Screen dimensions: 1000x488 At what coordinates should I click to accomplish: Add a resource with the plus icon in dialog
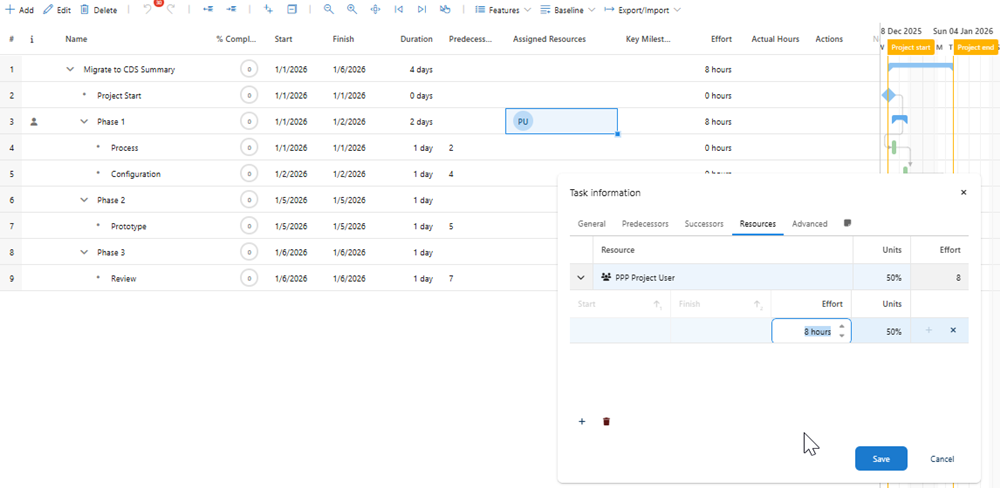click(582, 422)
